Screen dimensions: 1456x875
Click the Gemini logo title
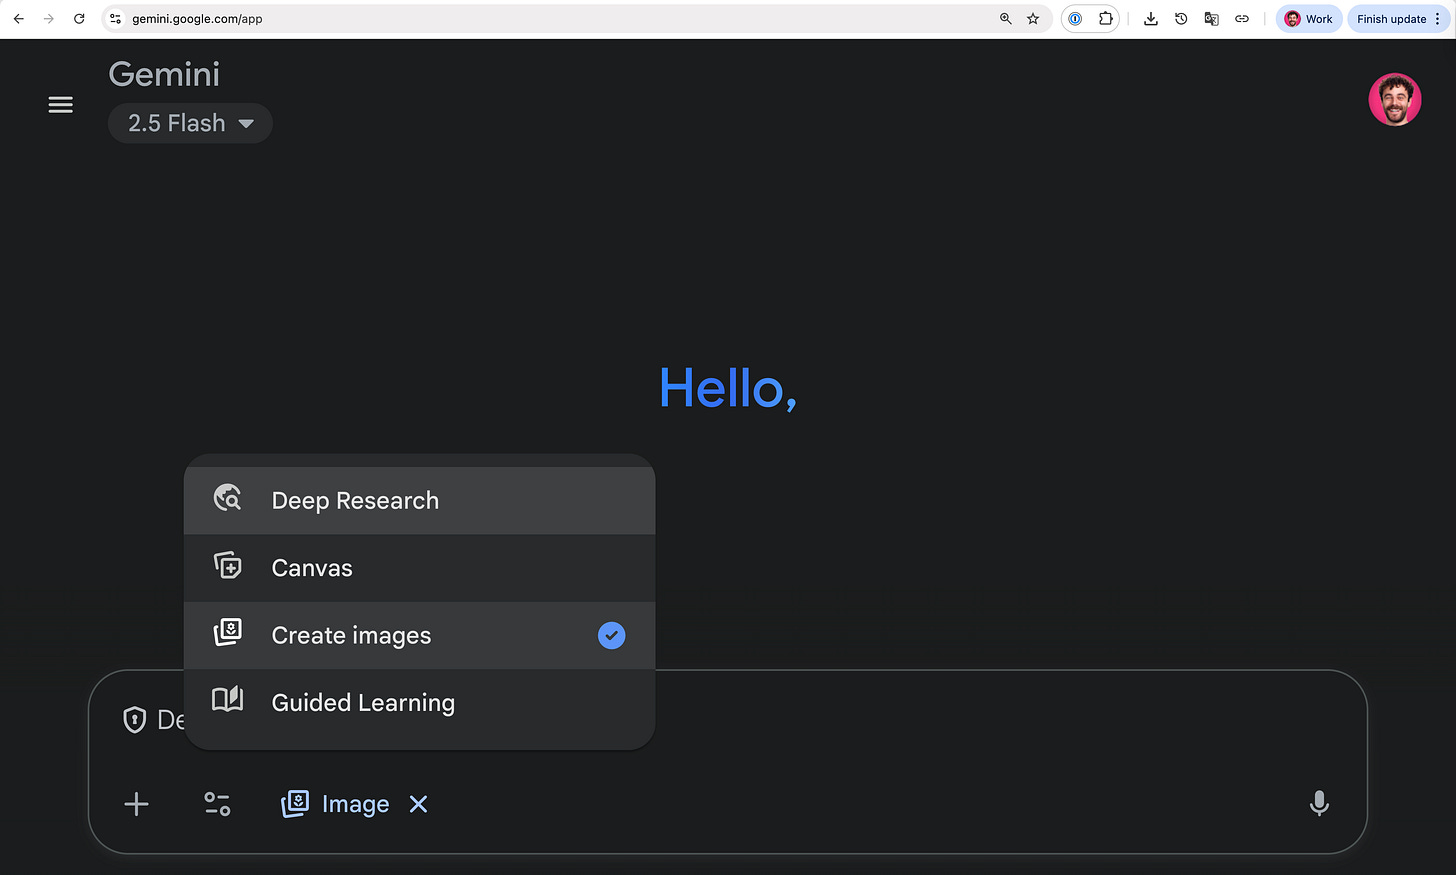[164, 74]
